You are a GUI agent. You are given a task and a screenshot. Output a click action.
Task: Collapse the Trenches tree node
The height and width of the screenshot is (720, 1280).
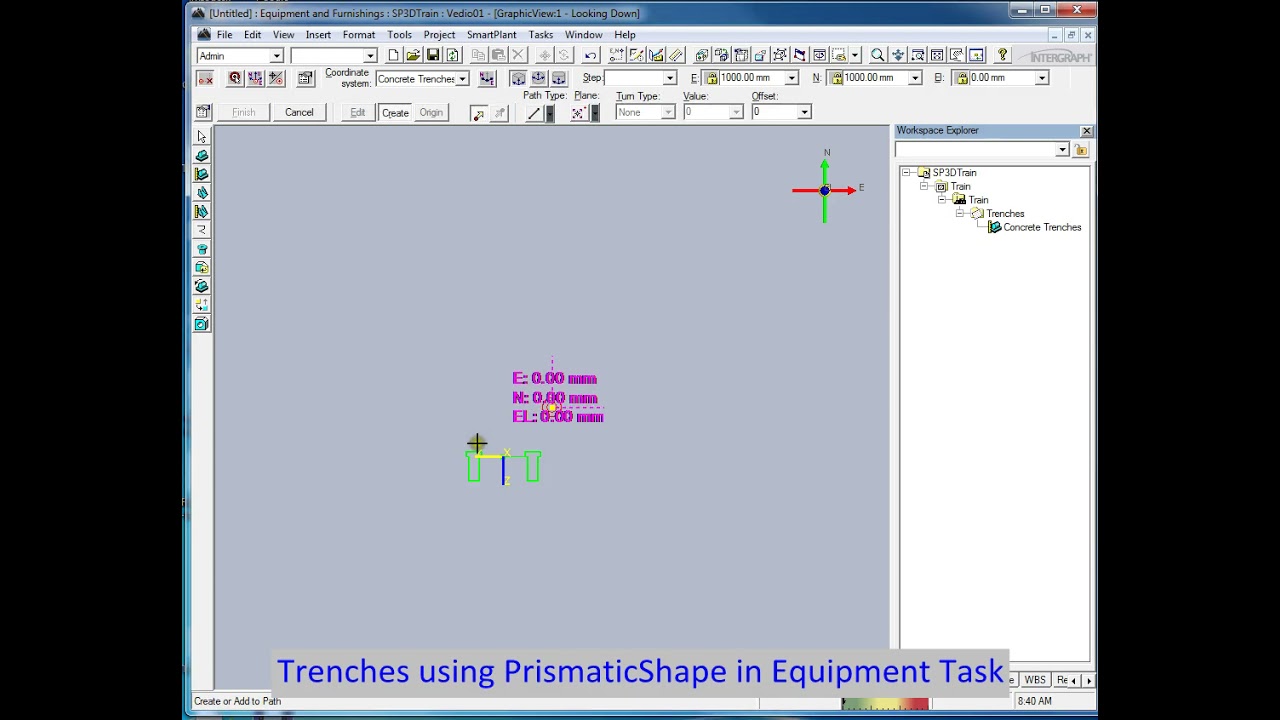click(x=960, y=213)
